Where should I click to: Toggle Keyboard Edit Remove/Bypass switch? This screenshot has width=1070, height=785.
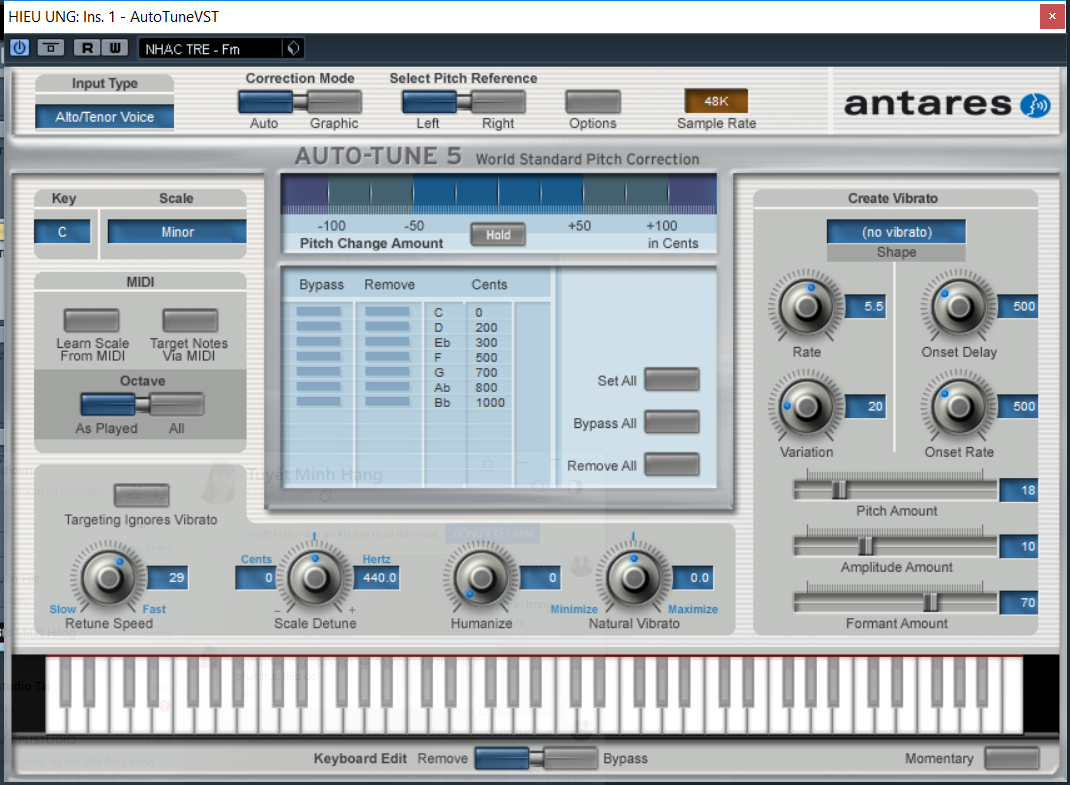pos(536,758)
